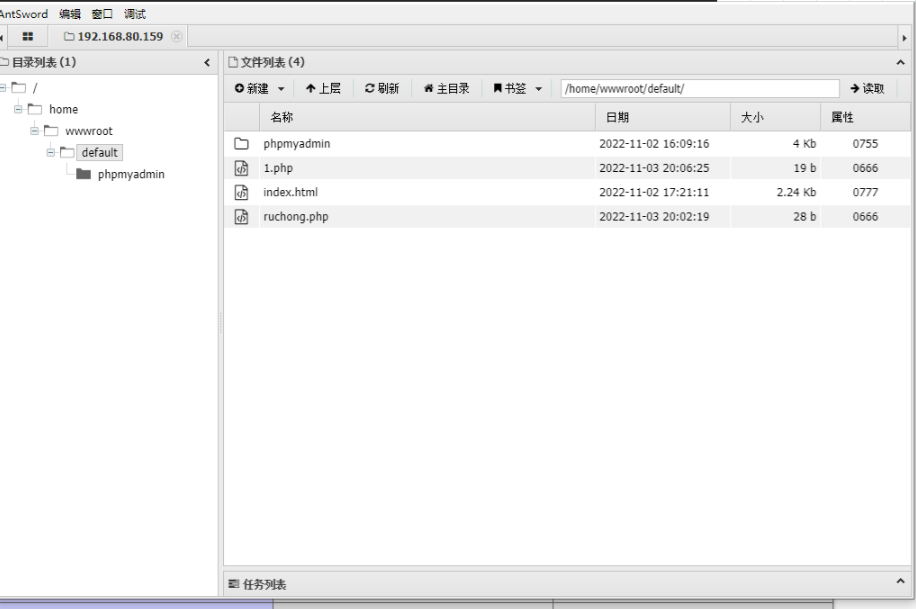Viewport: 916px width, 609px height.
Task: Collapse the default tree node
Action: [51, 153]
